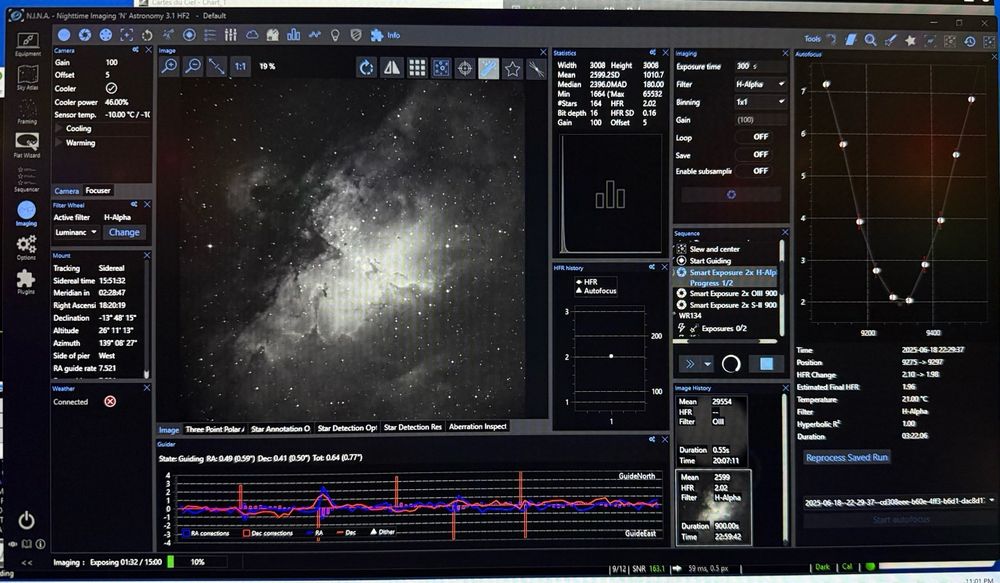The height and width of the screenshot is (583, 1000).
Task: Open Camera panel settings gears icon
Action: click(x=136, y=50)
